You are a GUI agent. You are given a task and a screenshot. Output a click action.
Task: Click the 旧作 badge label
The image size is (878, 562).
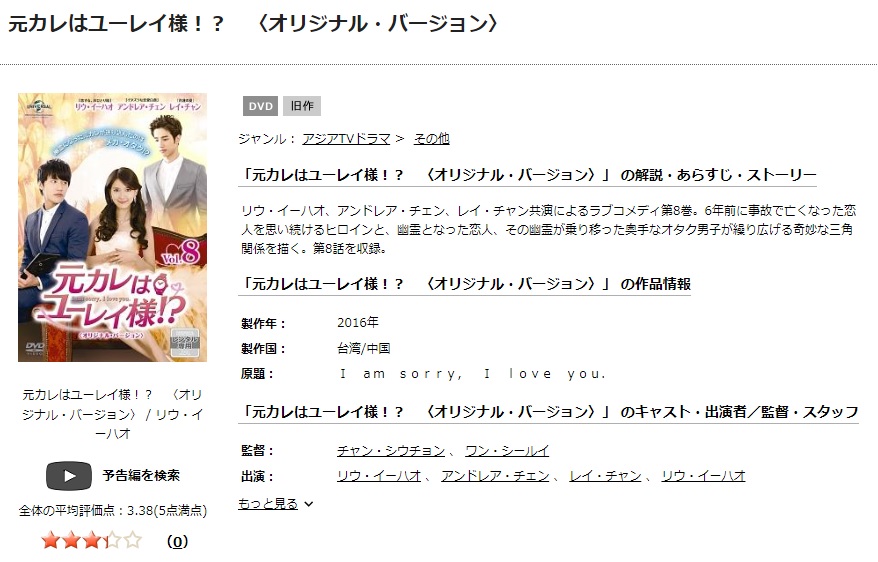(302, 106)
